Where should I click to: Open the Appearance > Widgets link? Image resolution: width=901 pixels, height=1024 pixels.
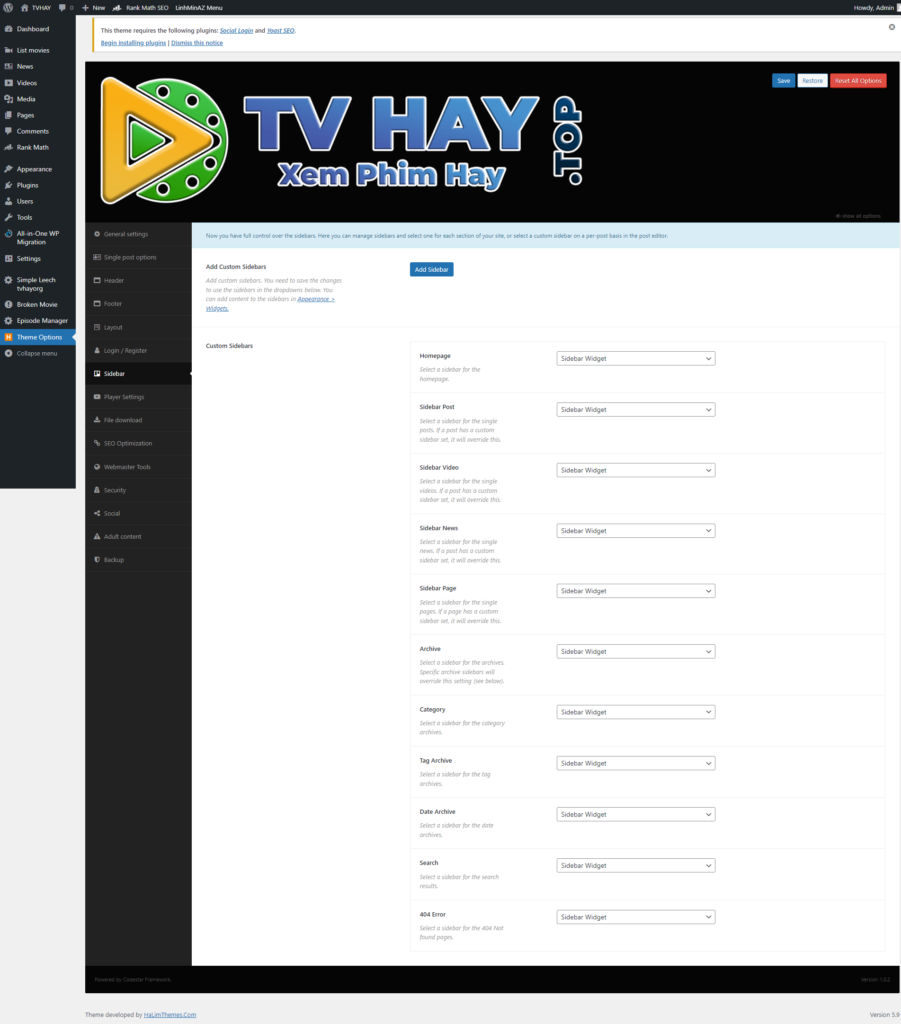[x=316, y=299]
